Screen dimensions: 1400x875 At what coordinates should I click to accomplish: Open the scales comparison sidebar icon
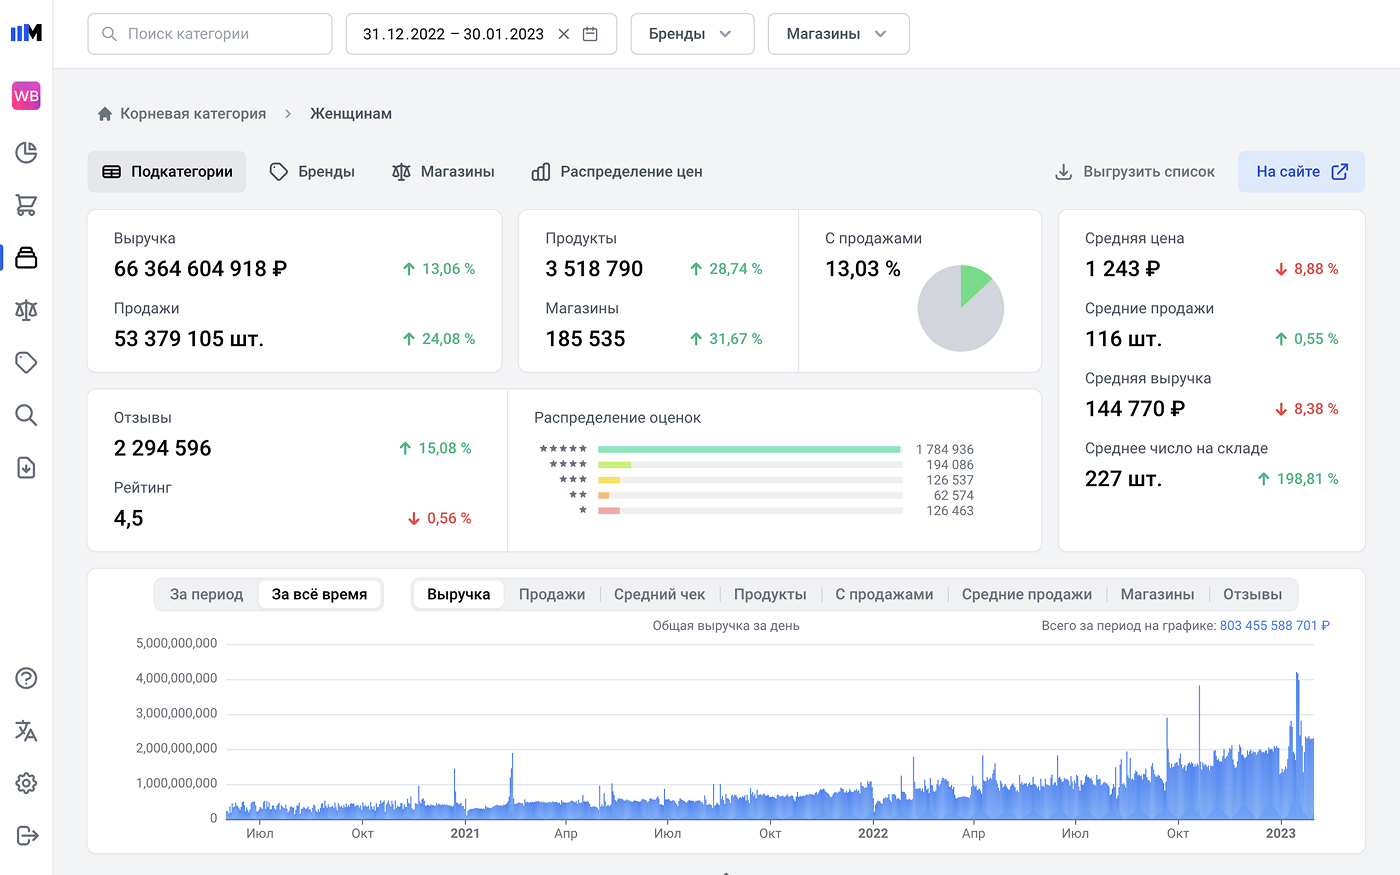coord(26,310)
